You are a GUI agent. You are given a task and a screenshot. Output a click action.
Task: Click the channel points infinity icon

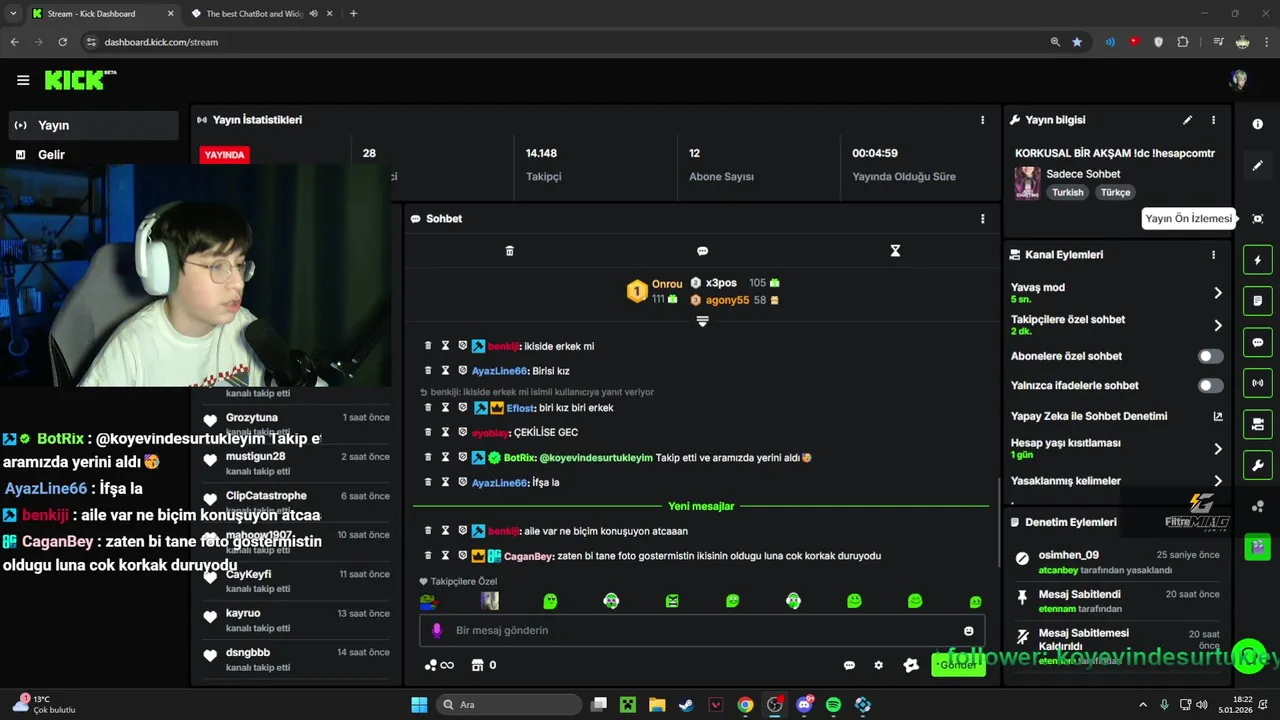coord(439,665)
